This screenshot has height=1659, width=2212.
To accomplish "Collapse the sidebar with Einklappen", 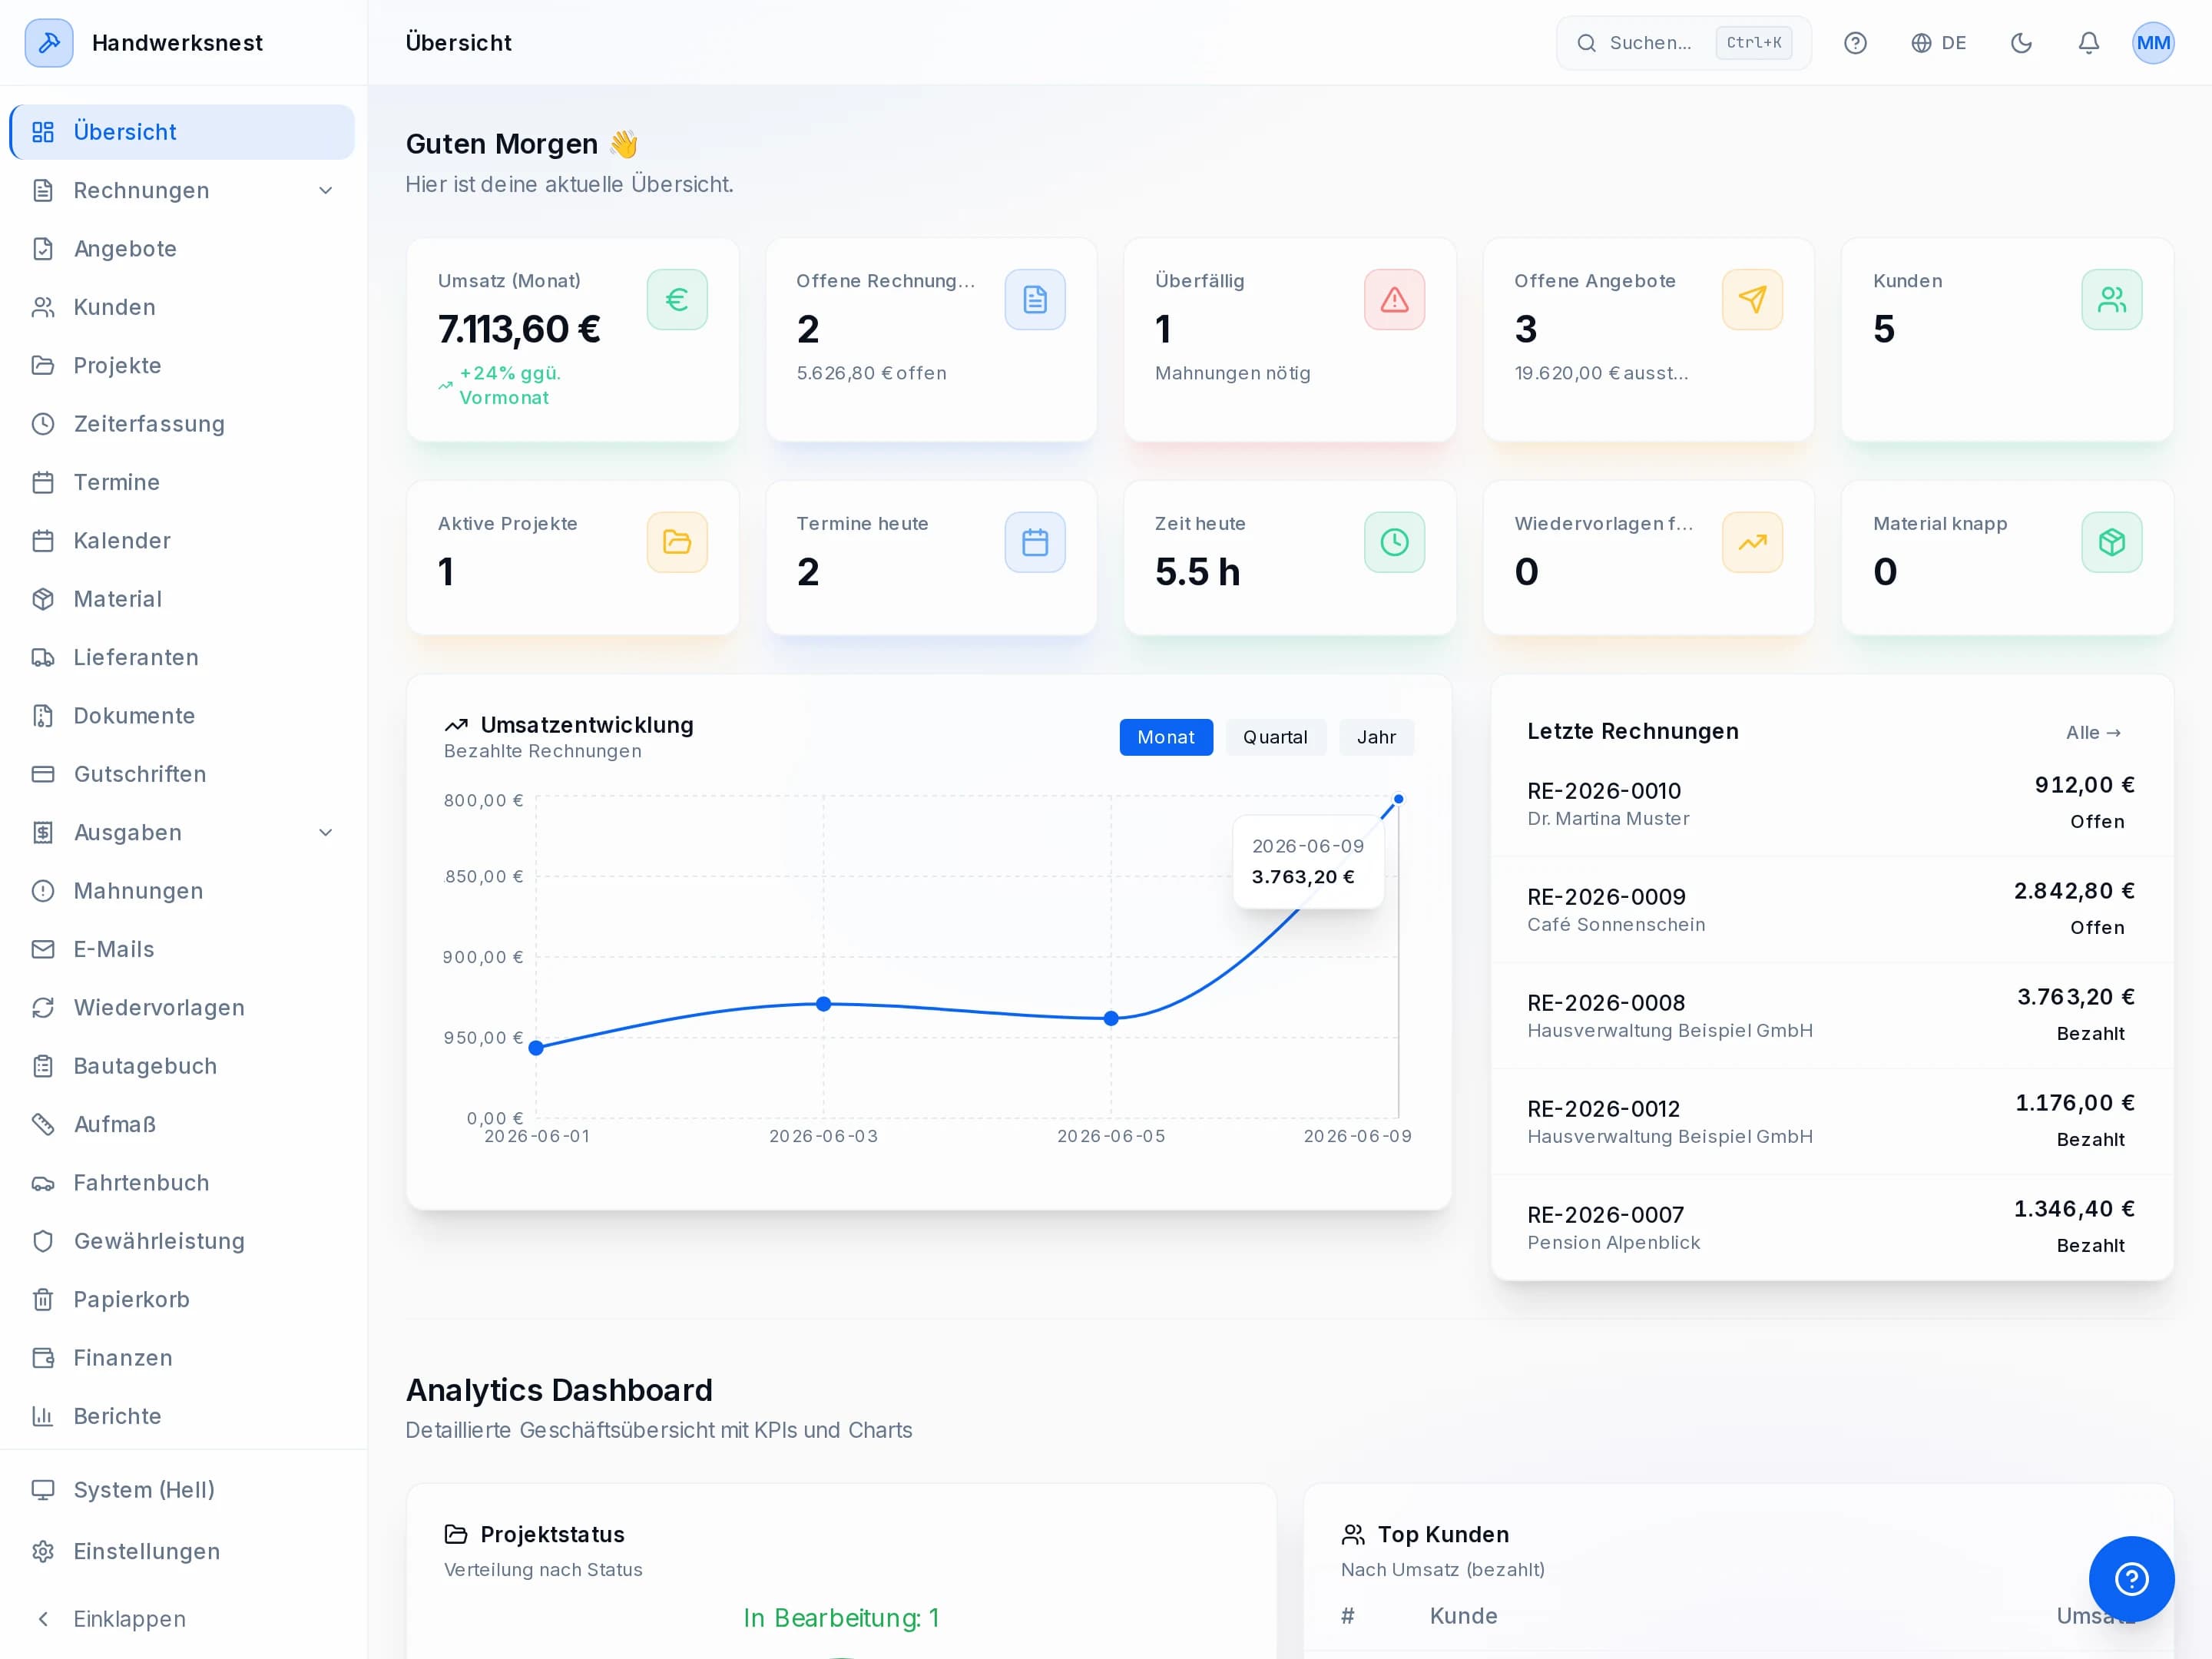I will [182, 1619].
